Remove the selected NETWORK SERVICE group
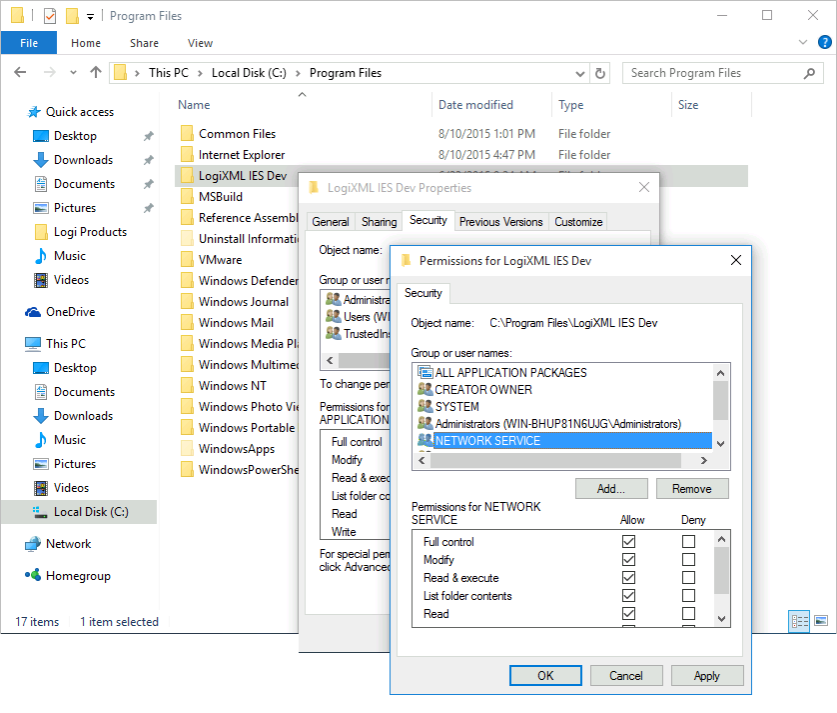Screen dimensions: 837x713 click(x=692, y=489)
